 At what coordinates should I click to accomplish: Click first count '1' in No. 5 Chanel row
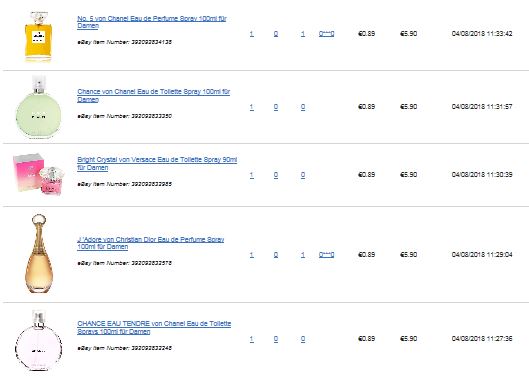[252, 34]
